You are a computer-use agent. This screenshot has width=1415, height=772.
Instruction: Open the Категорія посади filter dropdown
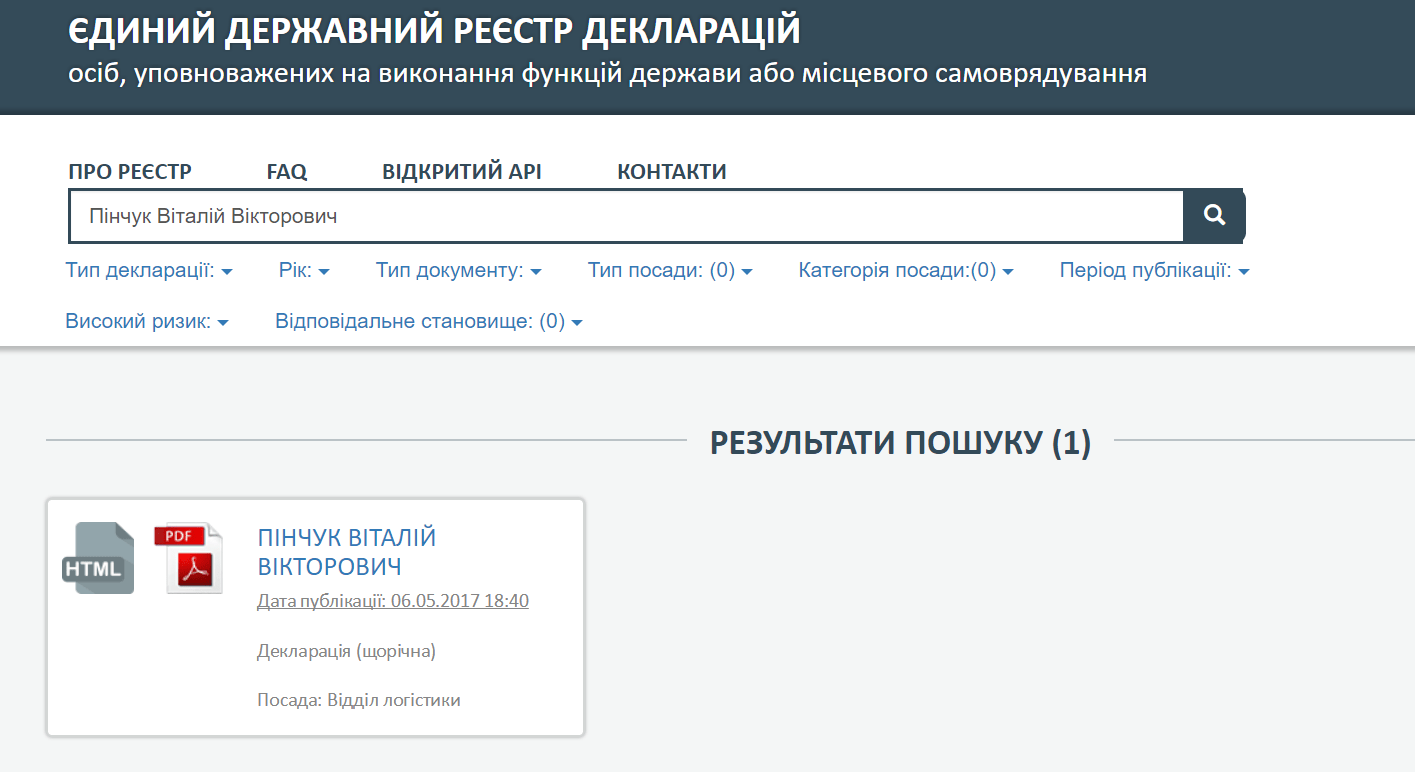tap(906, 270)
